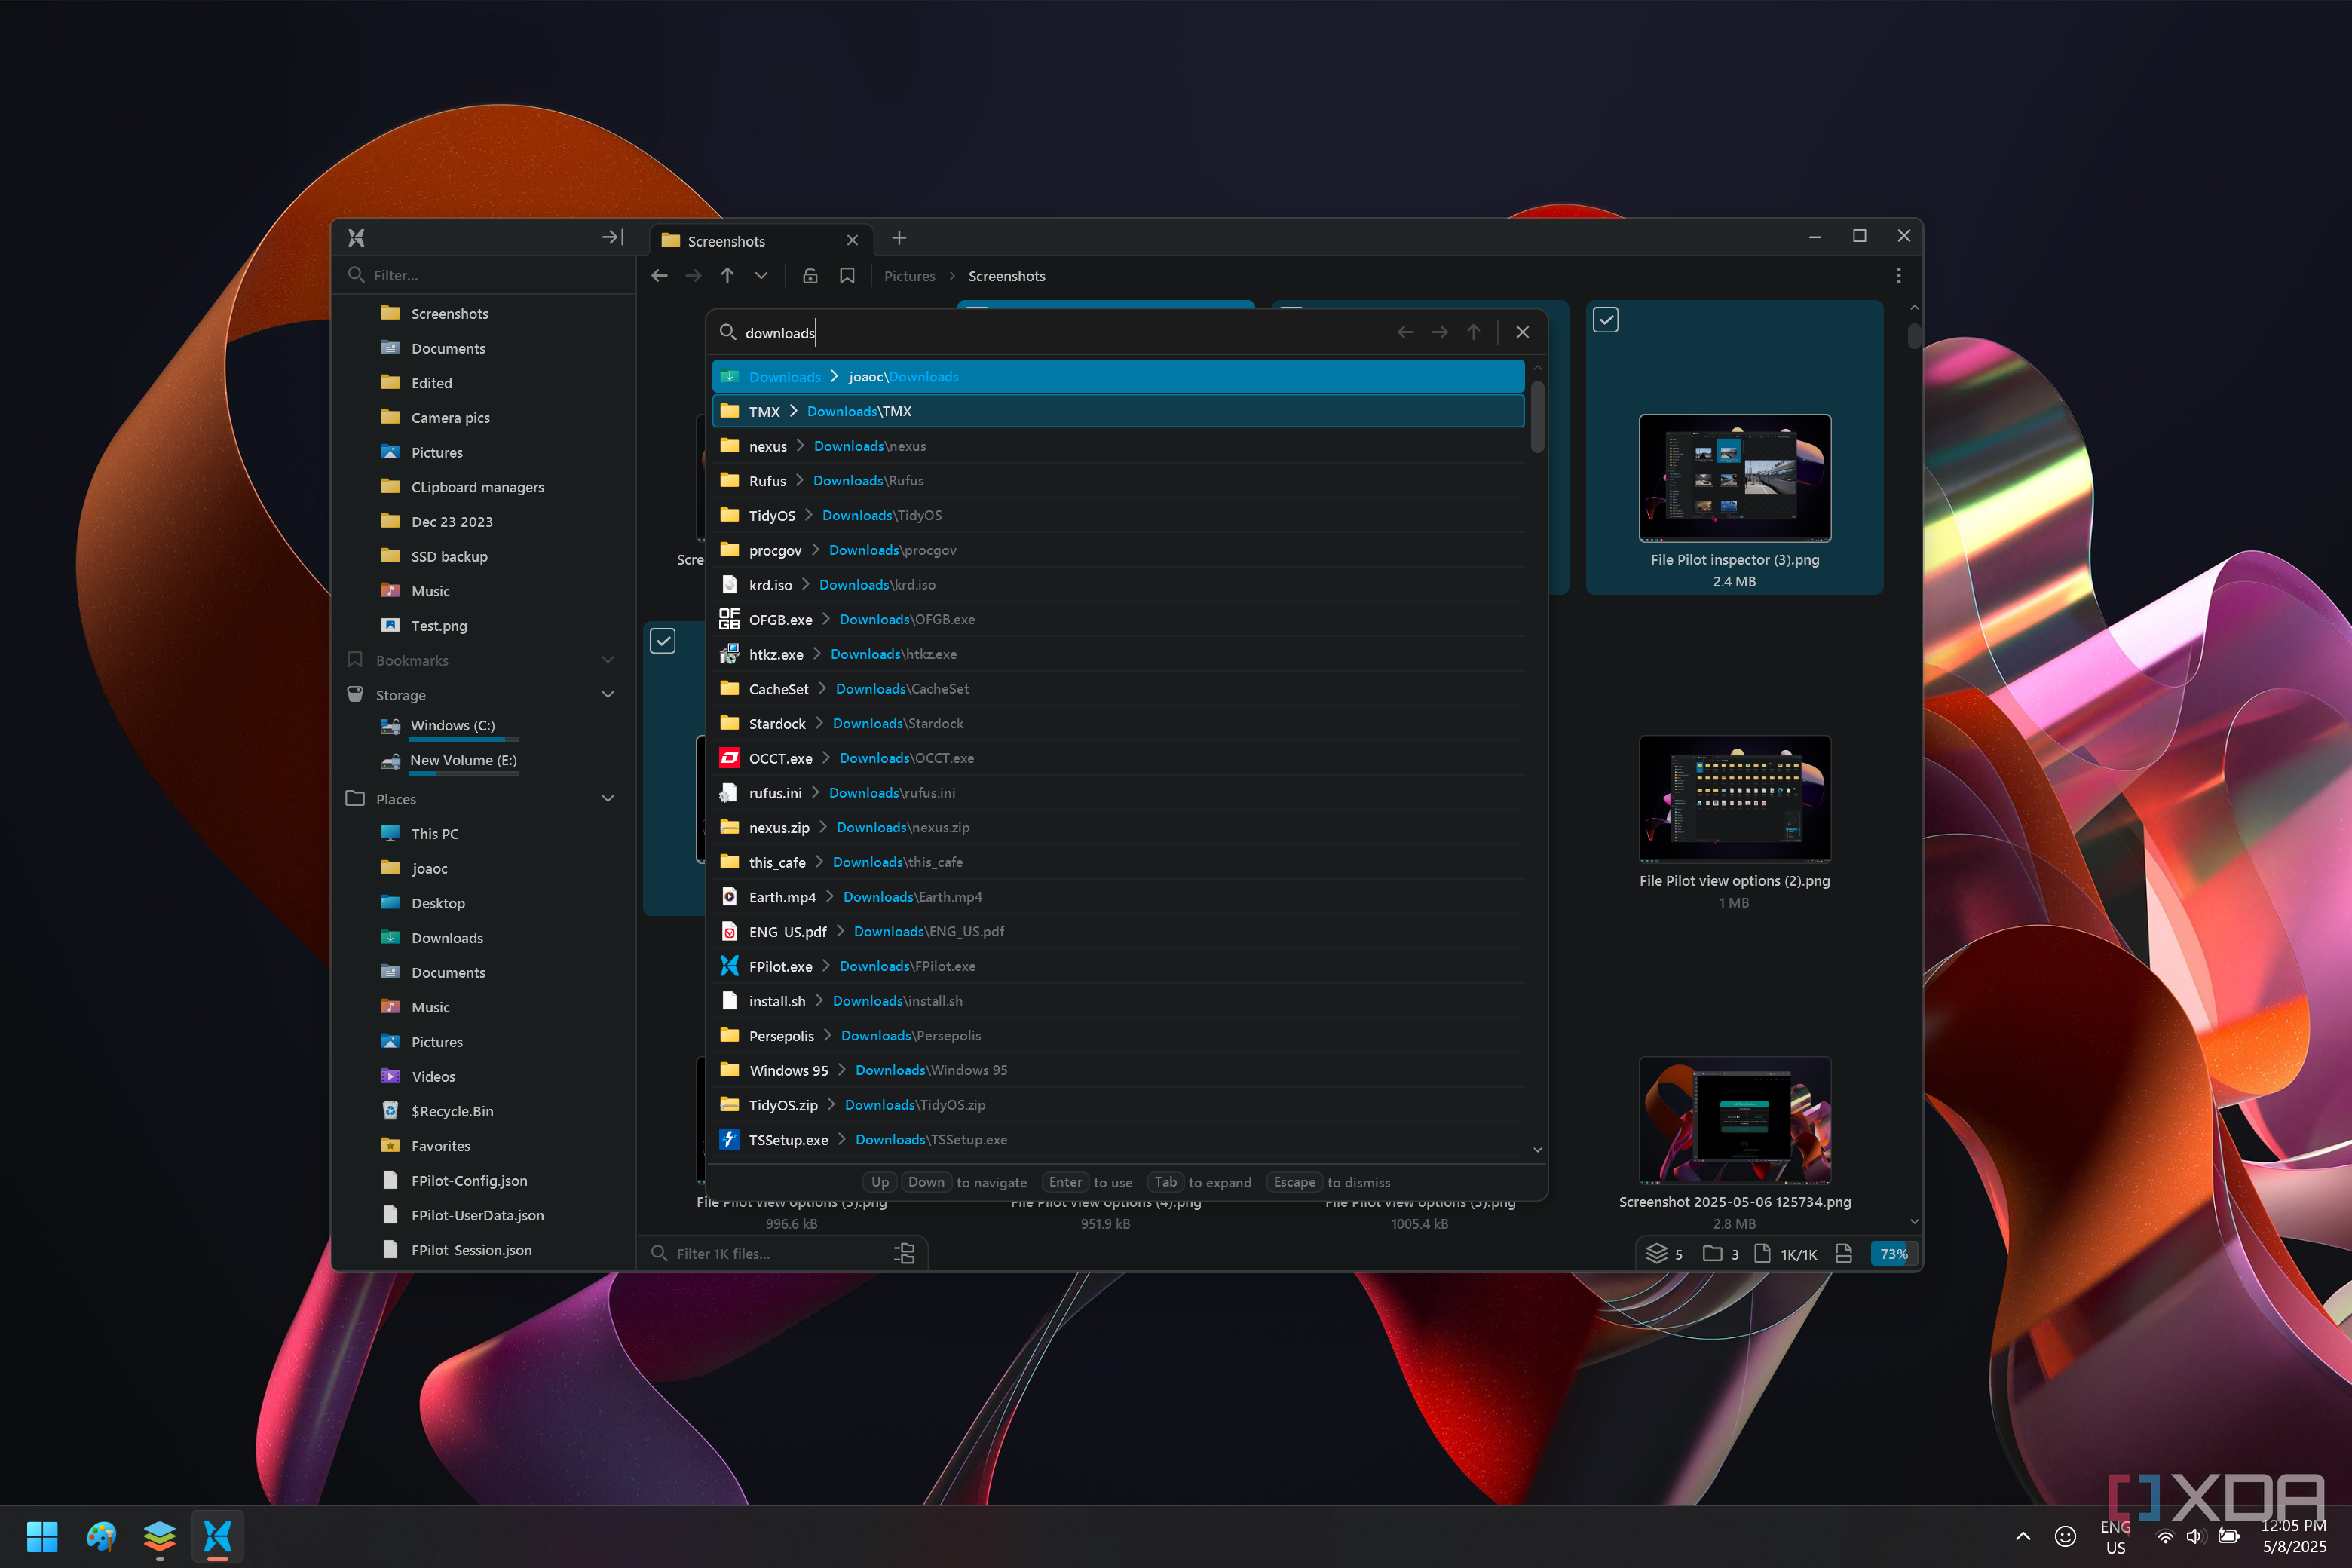This screenshot has width=2352, height=1568.
Task: Collapse the sidebar with the arrow-to-bar icon
Action: [613, 237]
